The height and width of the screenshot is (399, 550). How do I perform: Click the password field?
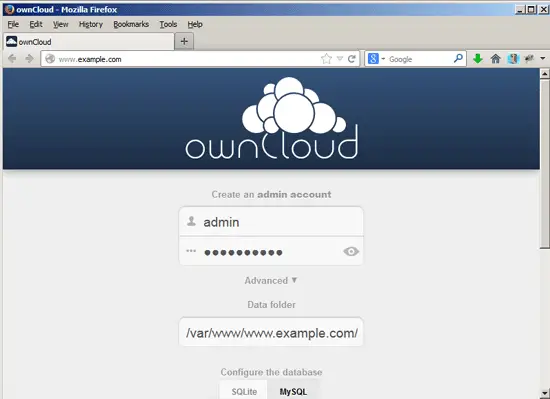[271, 251]
